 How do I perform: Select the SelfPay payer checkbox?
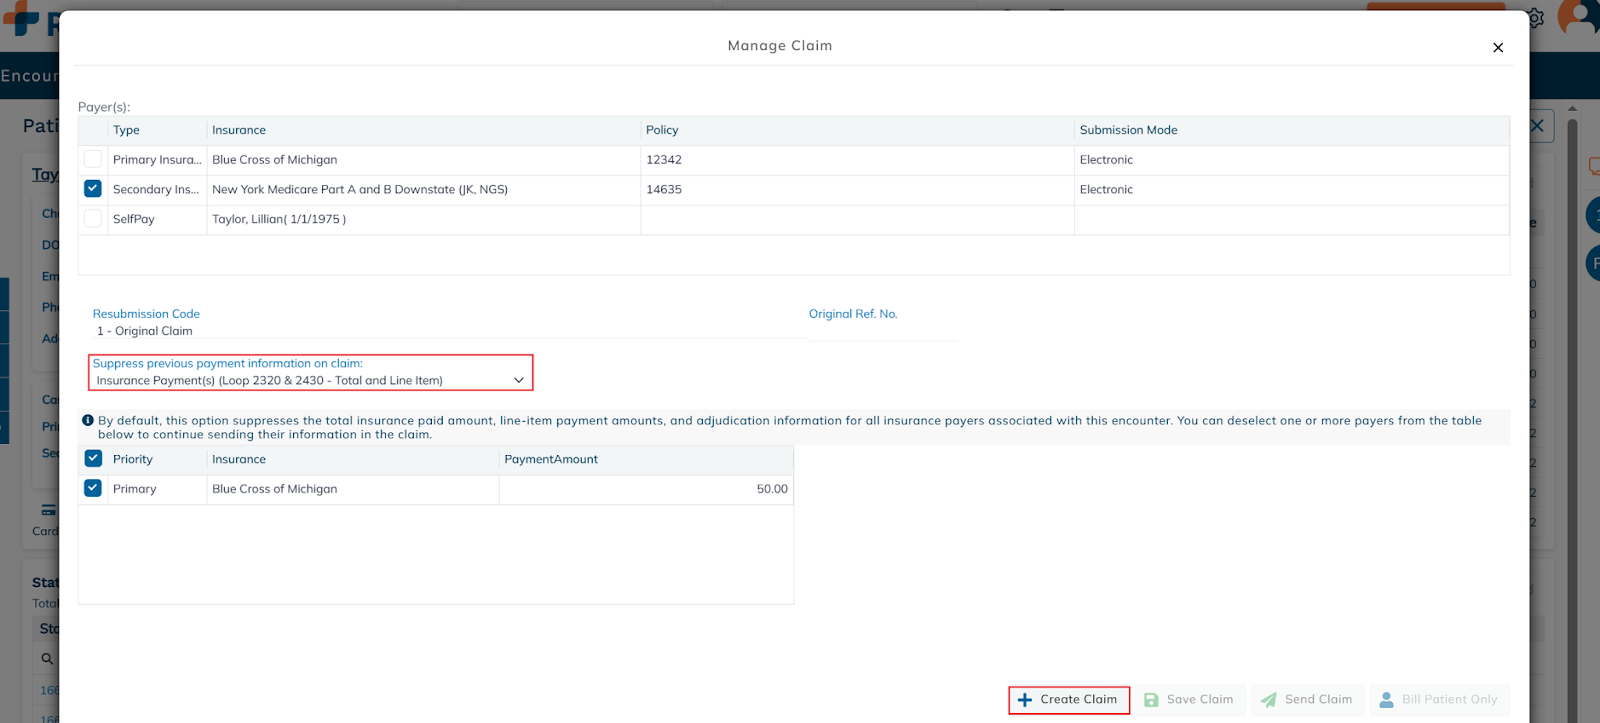pyautogui.click(x=93, y=219)
